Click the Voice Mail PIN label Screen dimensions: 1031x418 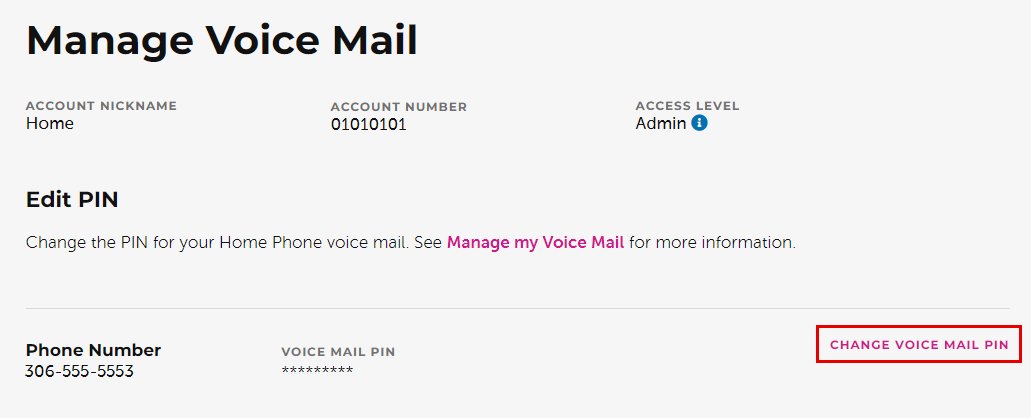[338, 352]
